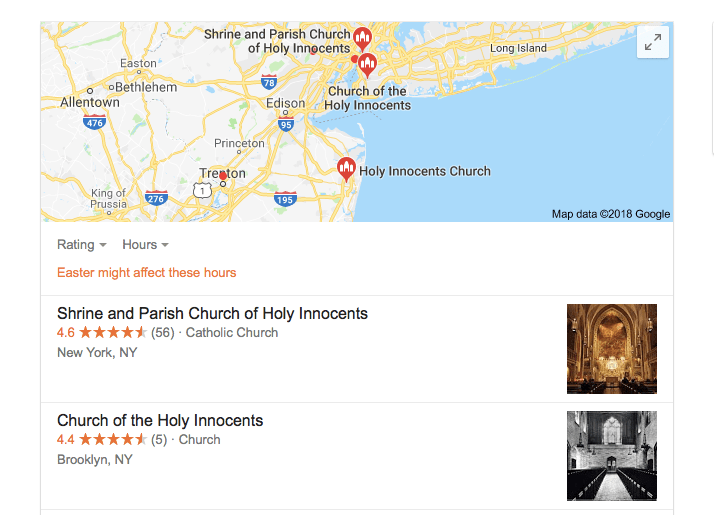Click the Shrine and Parish Church map pin
The image size is (714, 515).
click(x=362, y=40)
